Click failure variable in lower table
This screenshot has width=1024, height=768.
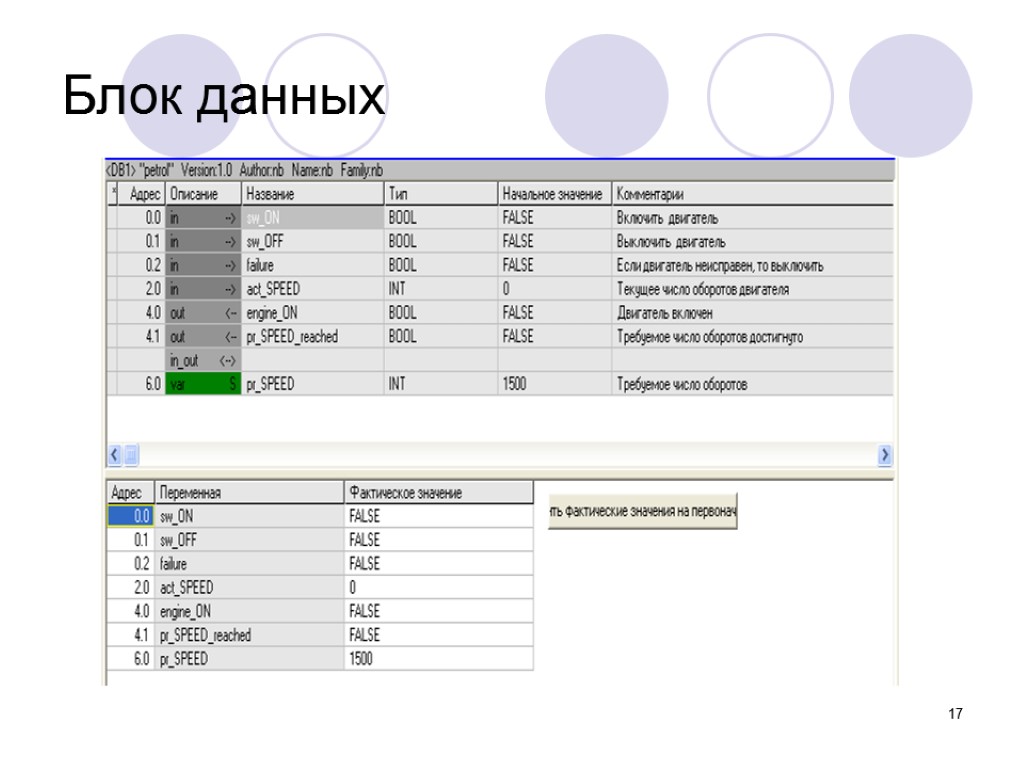pyautogui.click(x=249, y=564)
